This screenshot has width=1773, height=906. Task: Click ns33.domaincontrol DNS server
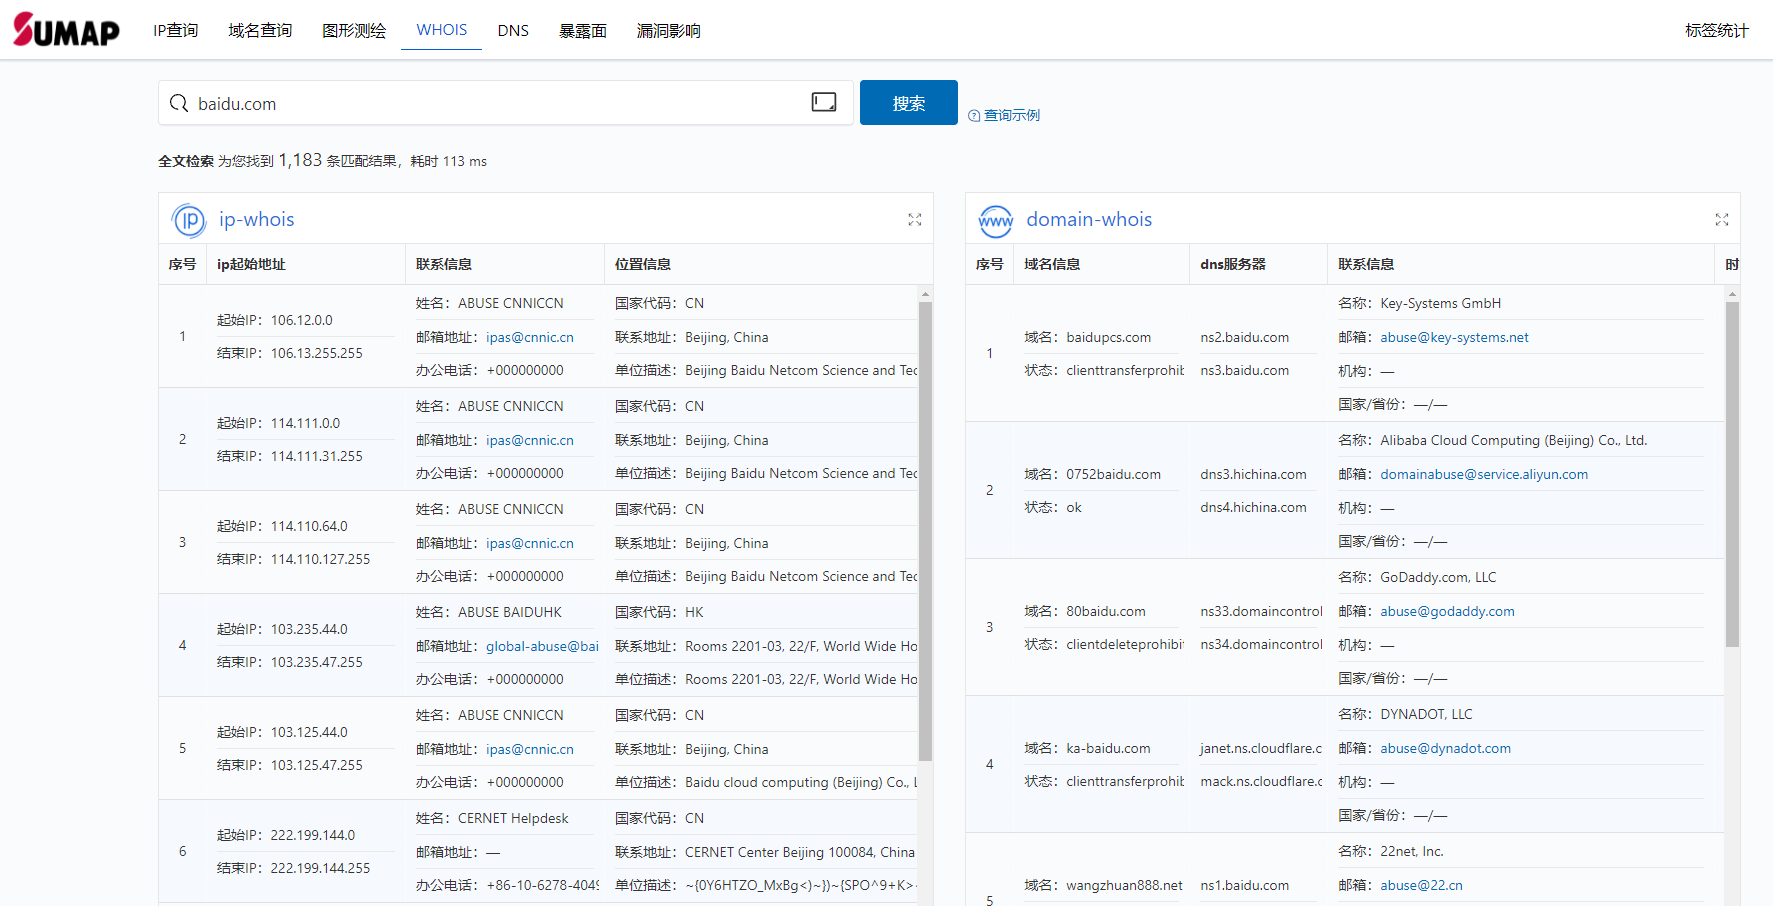coord(1261,611)
